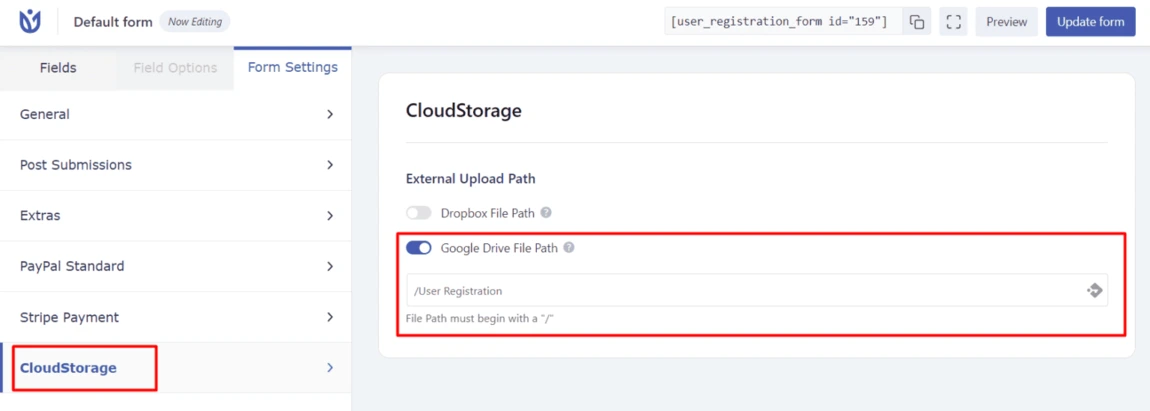Click the CloudStorage panel heading
The height and width of the screenshot is (411, 1150).
(x=464, y=111)
